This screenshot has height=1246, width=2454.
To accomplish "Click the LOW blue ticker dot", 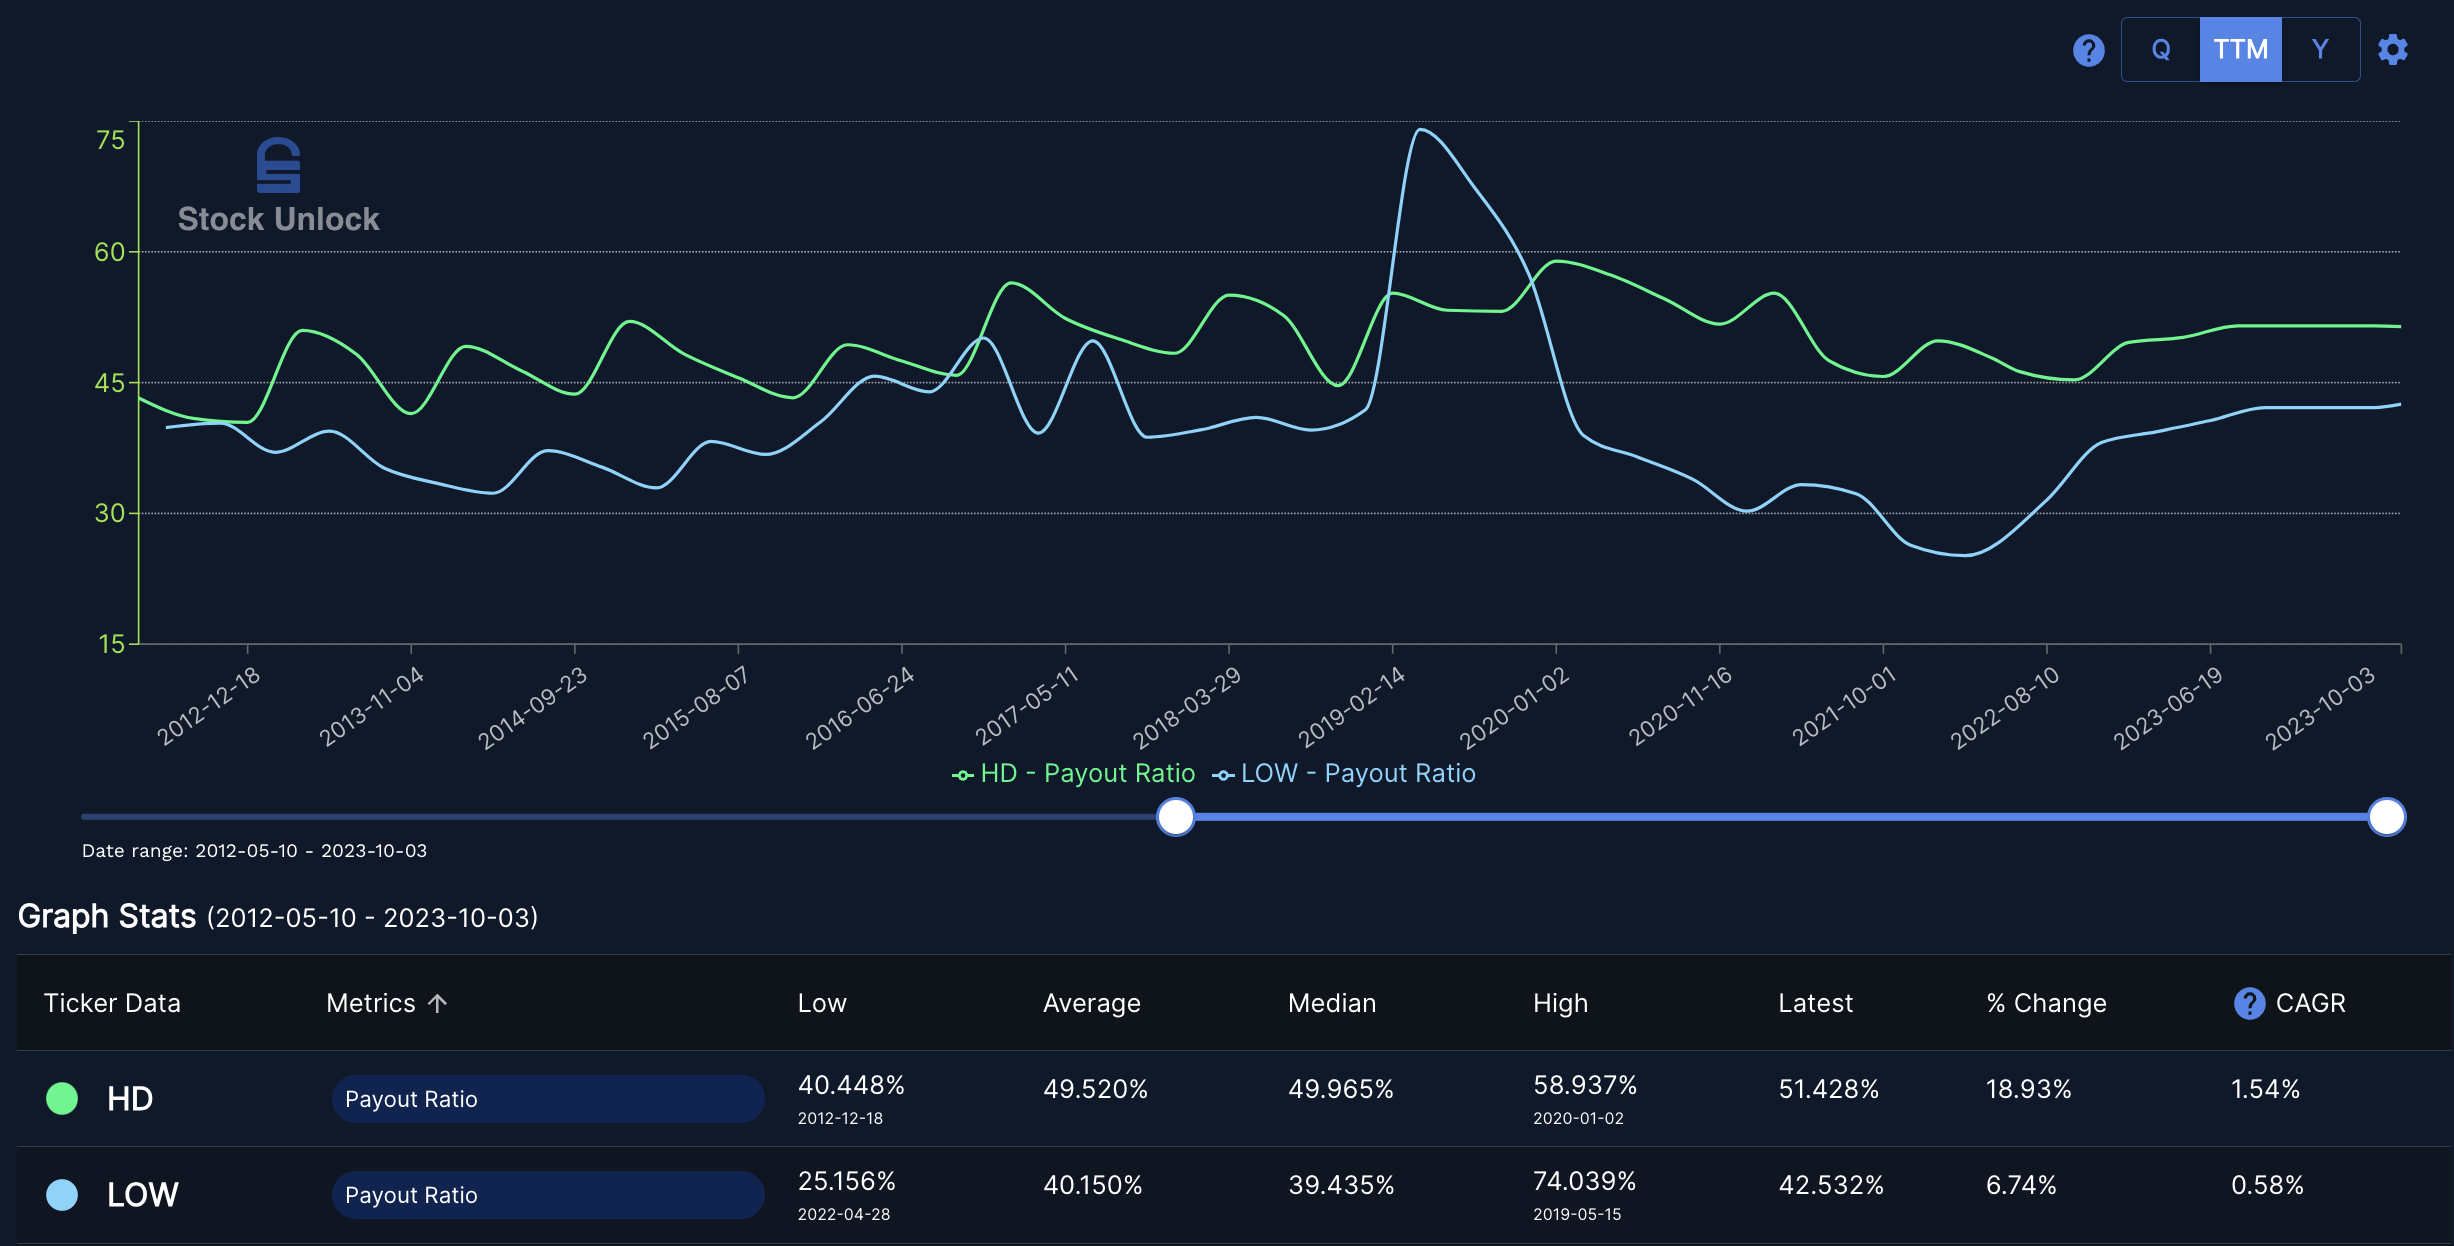I will [62, 1194].
